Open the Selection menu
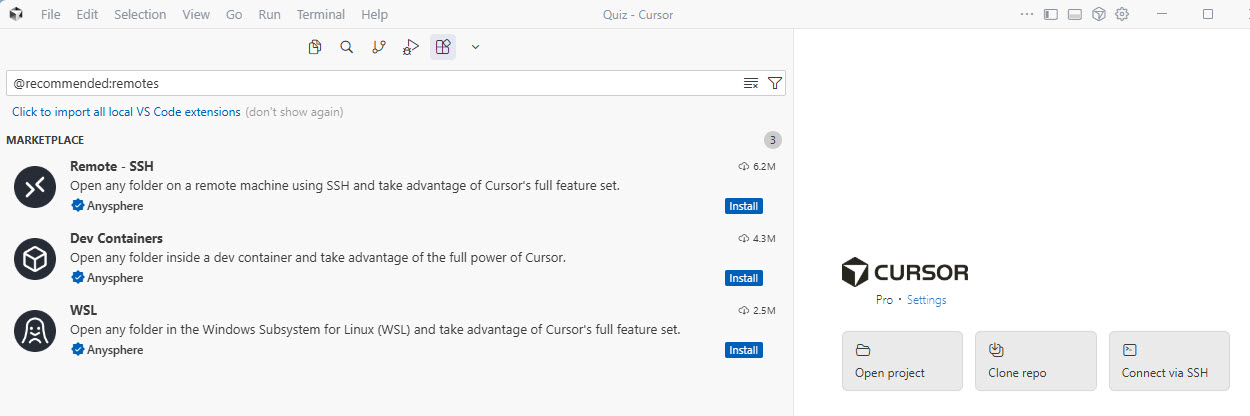The image size is (1250, 416). click(x=140, y=15)
